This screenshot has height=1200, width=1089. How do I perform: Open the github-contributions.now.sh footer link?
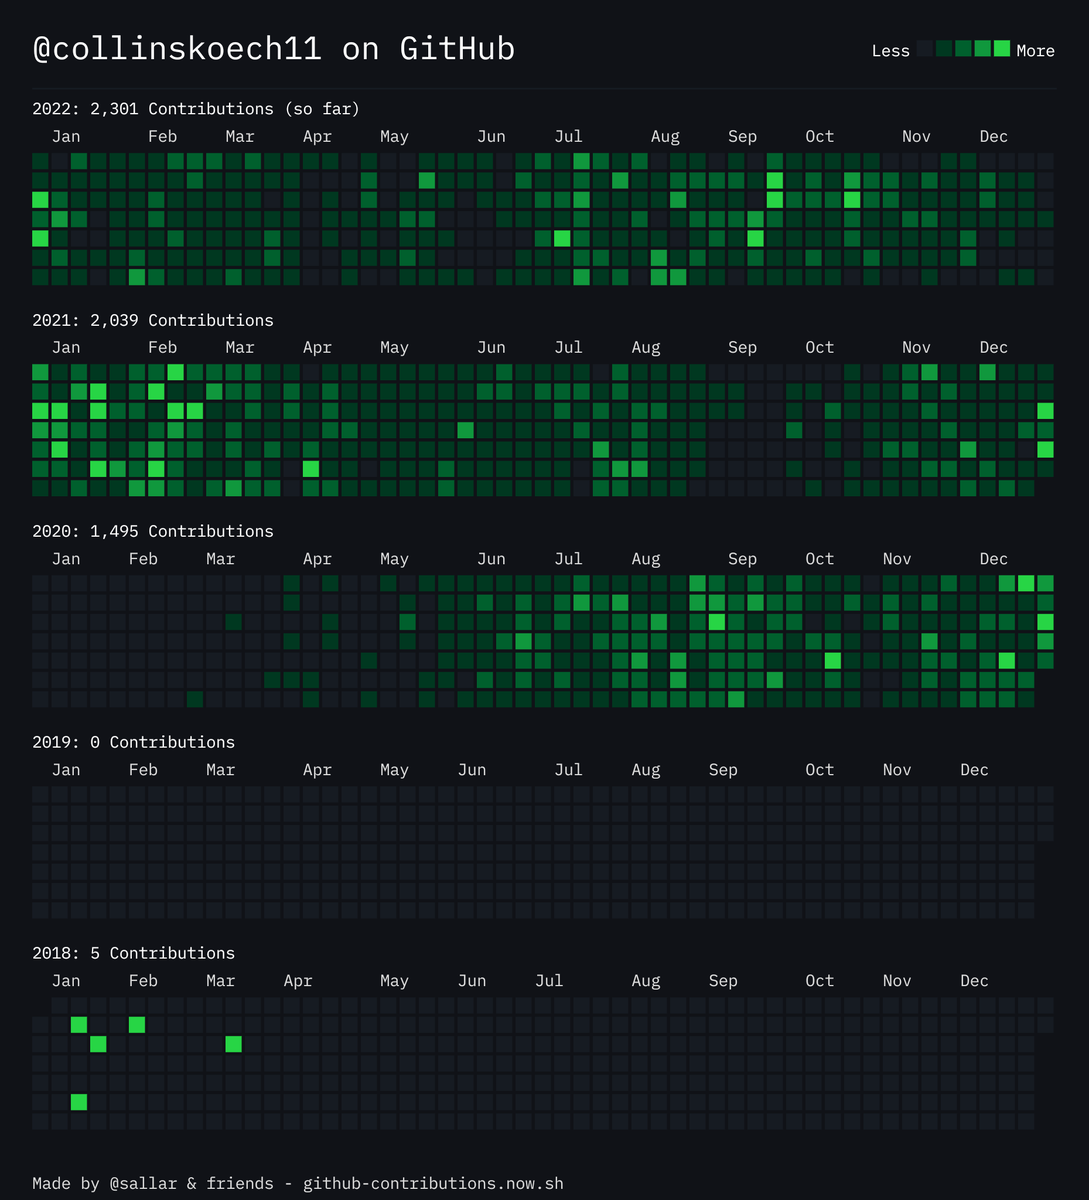click(x=433, y=1184)
